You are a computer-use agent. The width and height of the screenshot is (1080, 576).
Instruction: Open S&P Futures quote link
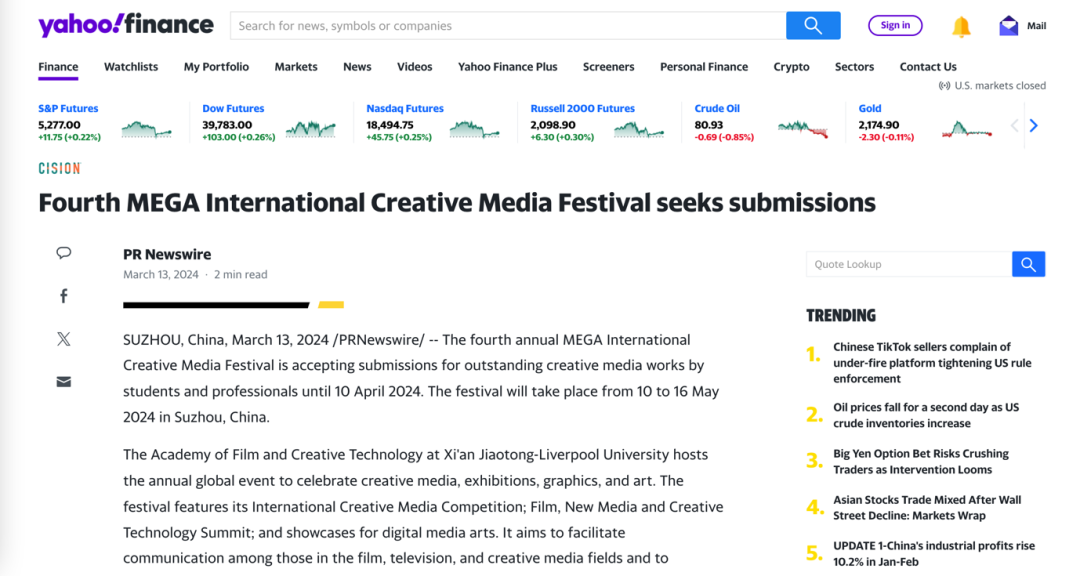tap(68, 108)
